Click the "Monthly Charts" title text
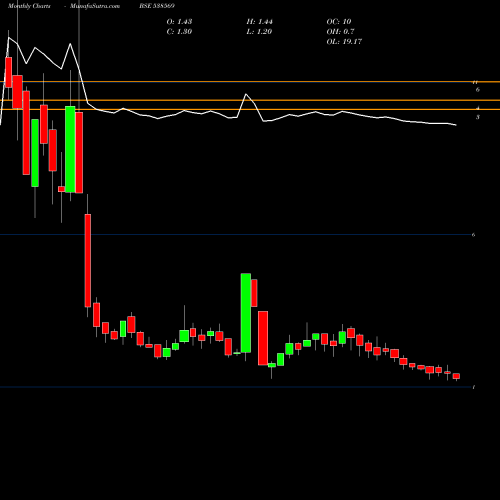Viewport: 500px width, 500px height. (29, 6)
